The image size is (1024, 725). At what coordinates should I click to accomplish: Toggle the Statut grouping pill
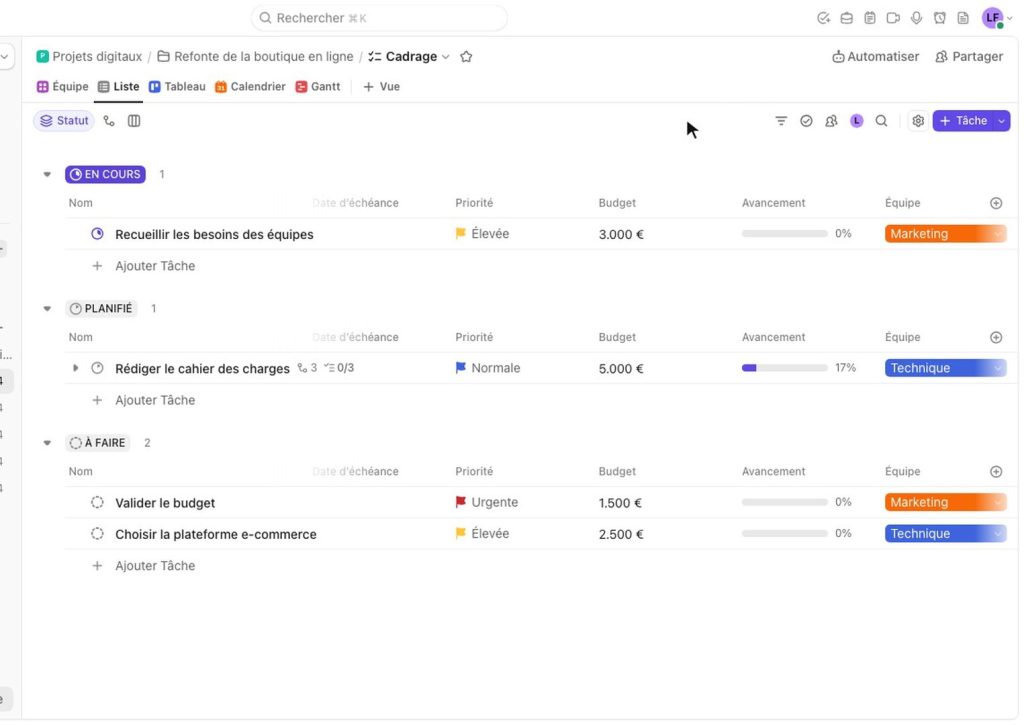pos(64,121)
